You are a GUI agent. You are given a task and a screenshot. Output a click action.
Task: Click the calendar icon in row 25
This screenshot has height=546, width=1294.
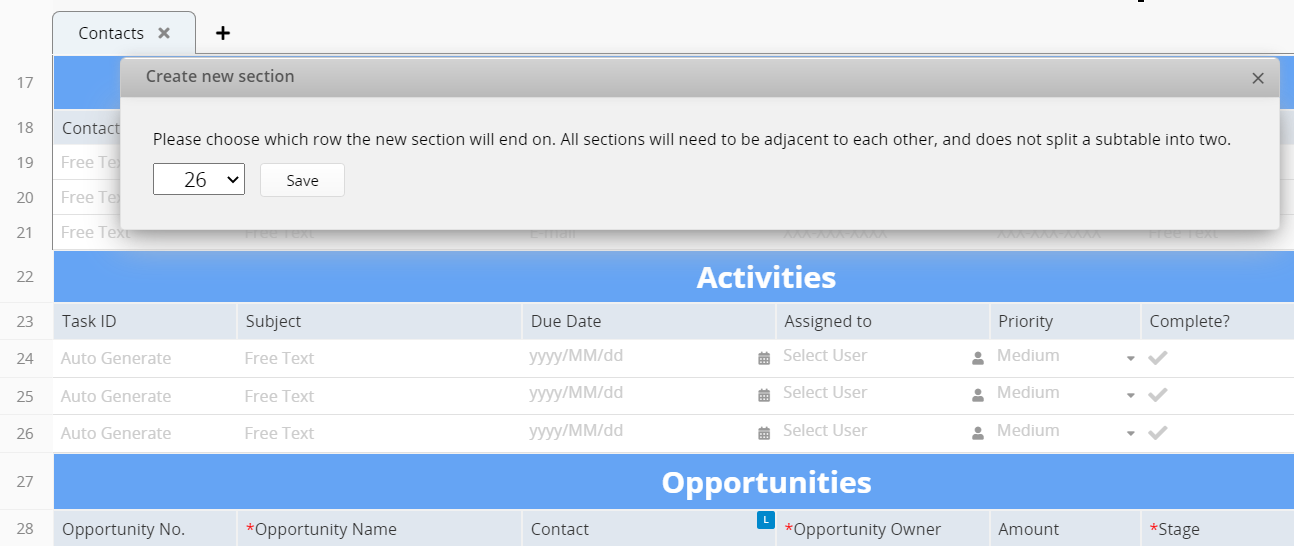[x=764, y=395]
